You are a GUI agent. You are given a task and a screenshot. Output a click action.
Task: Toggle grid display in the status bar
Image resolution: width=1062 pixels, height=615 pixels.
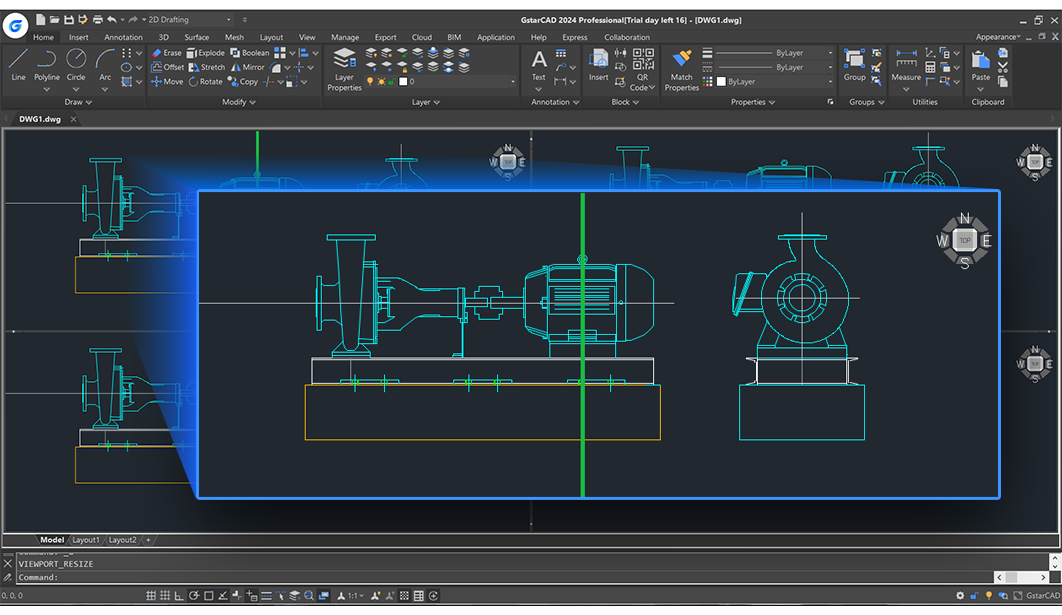165,594
